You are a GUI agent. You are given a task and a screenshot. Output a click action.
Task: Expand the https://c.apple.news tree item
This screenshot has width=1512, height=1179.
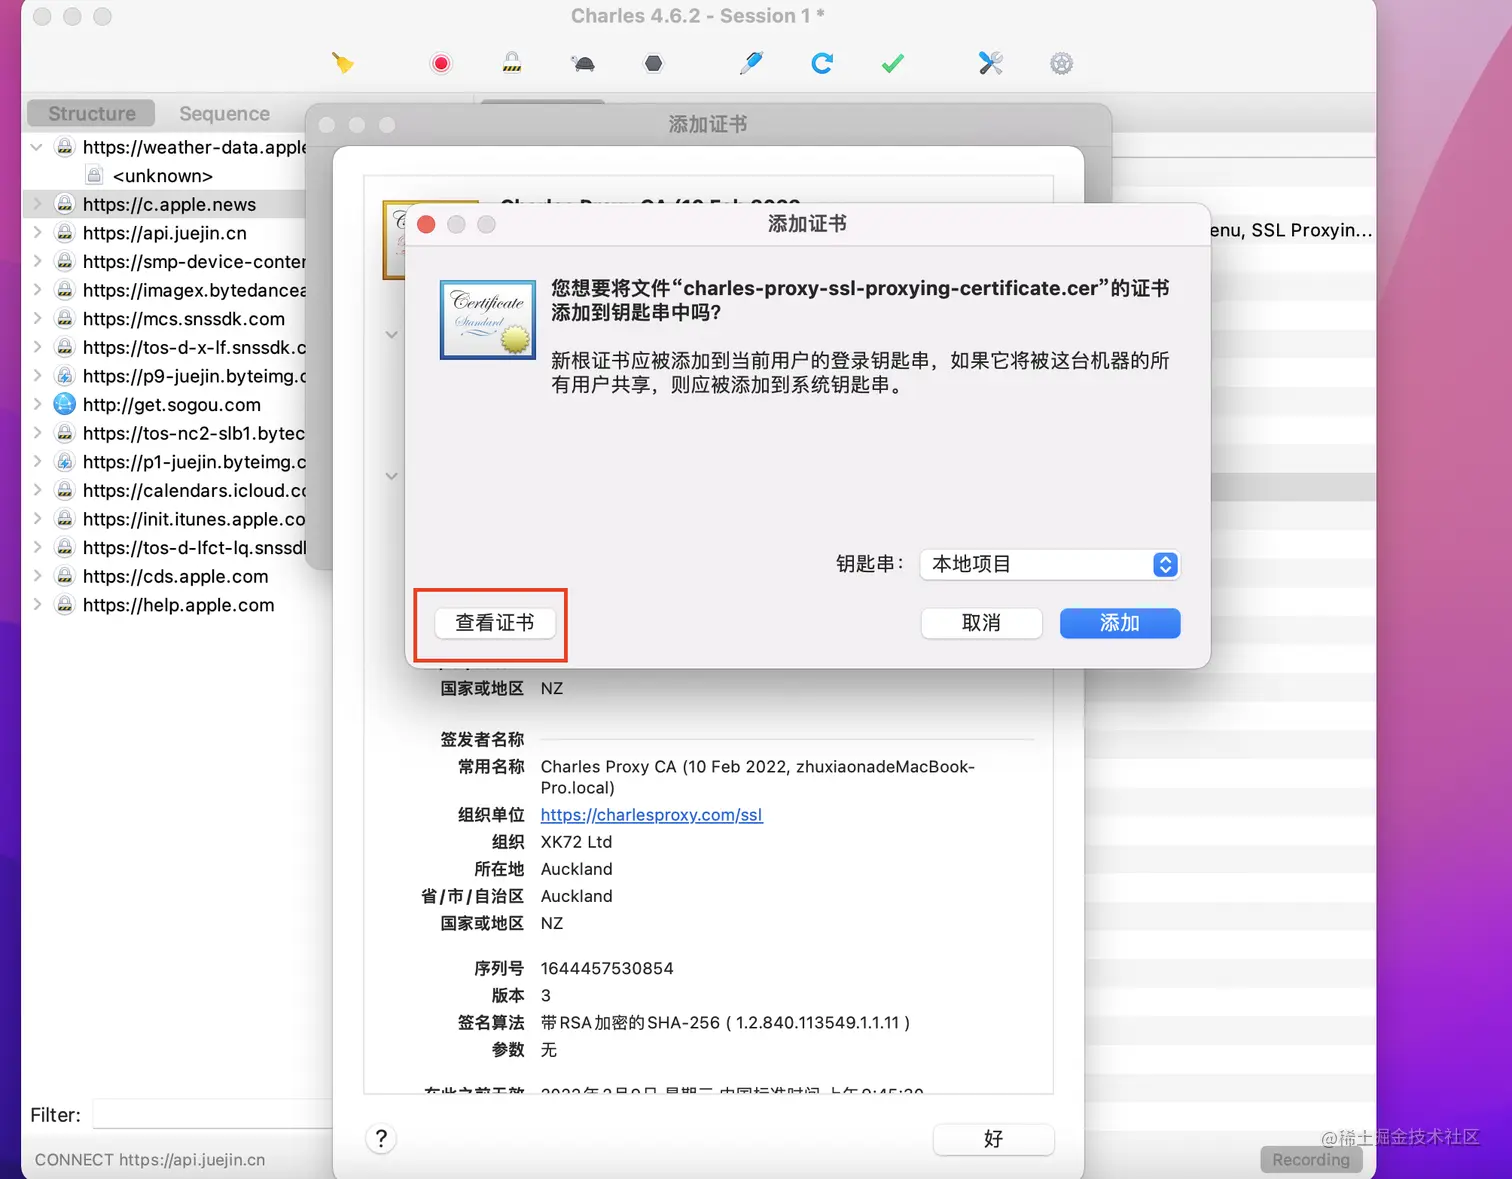37,204
